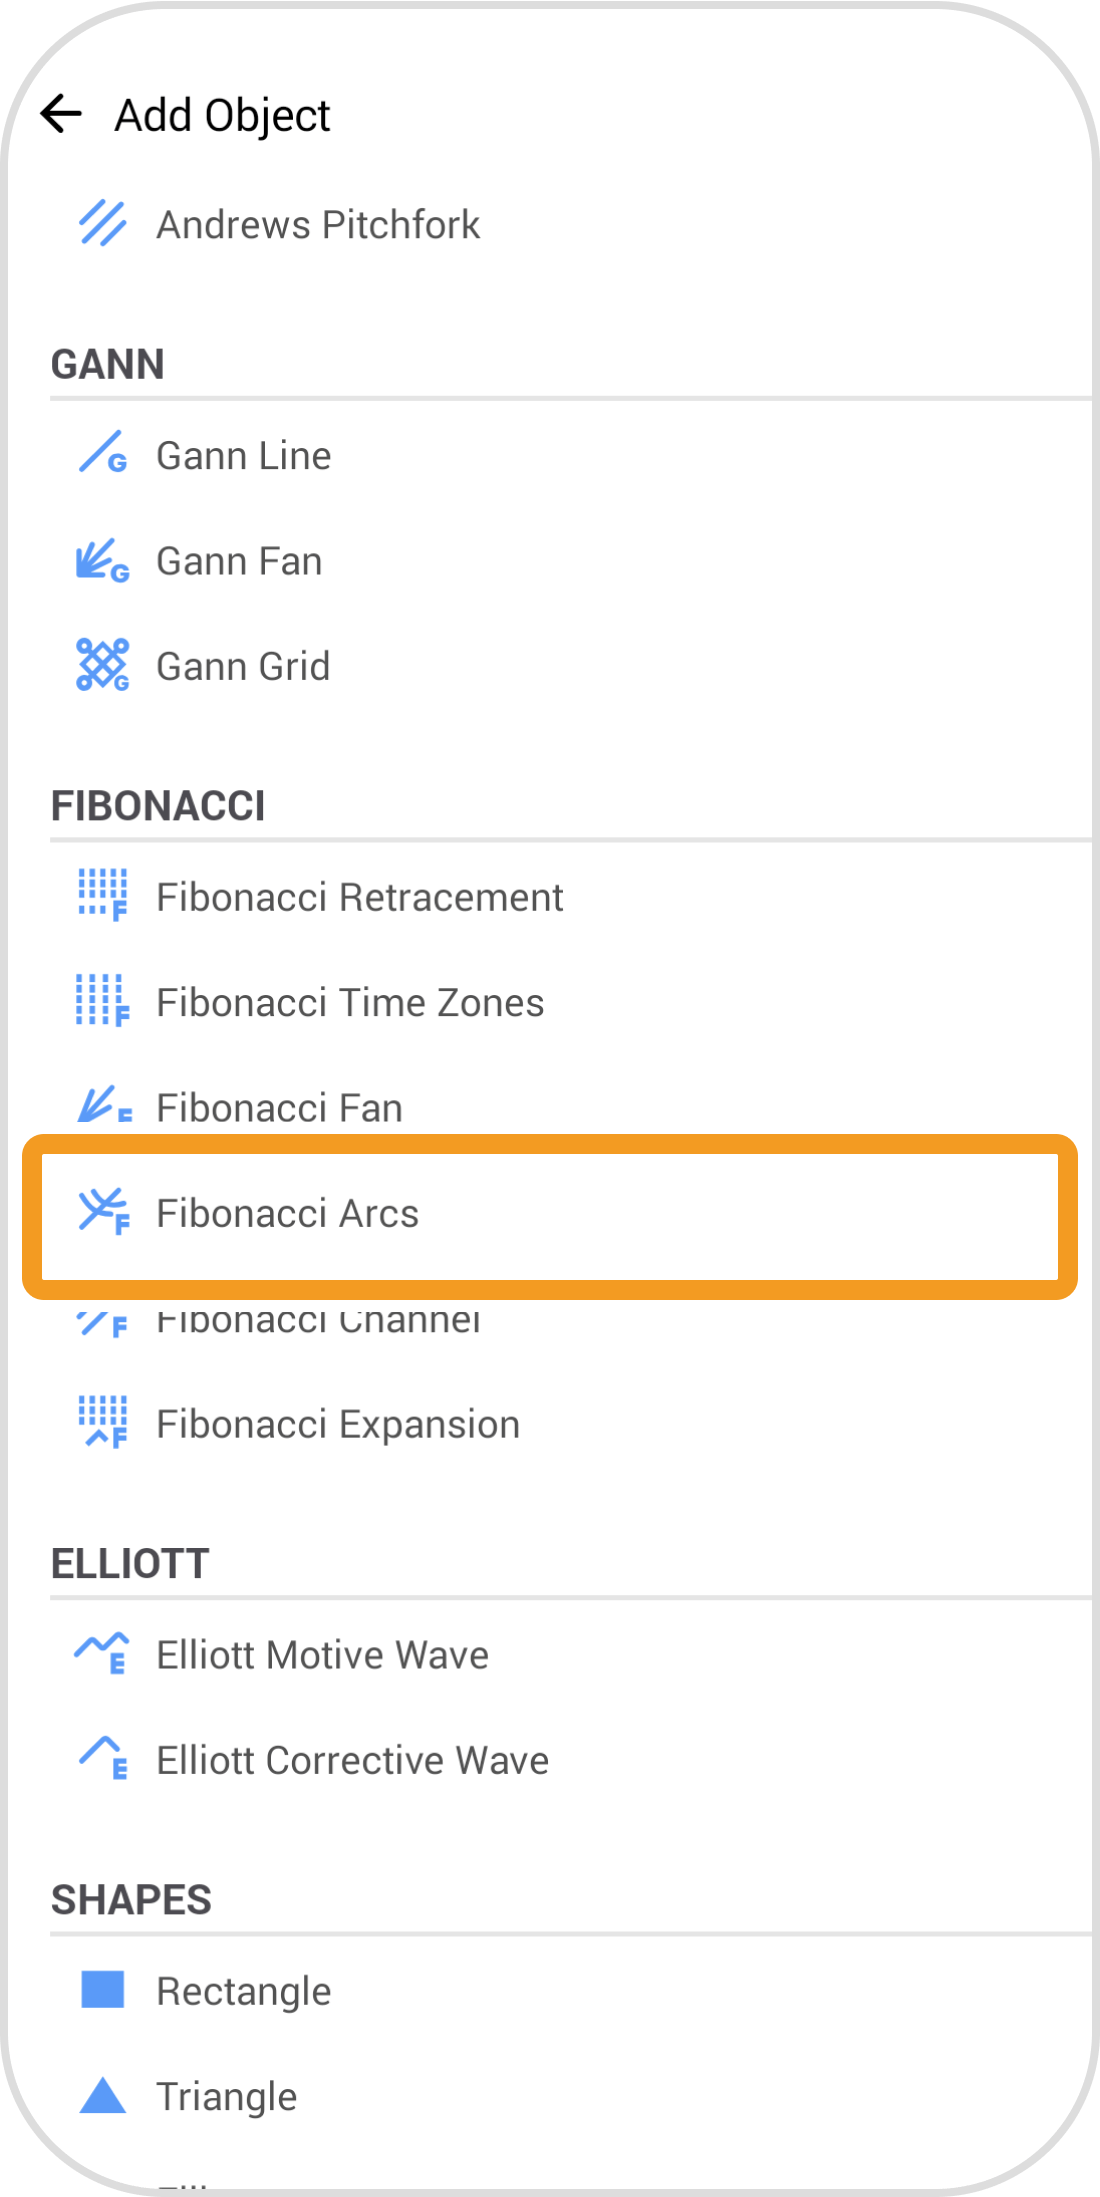Viewport: 1100px width, 2197px height.
Task: Tap the back arrow icon
Action: click(x=61, y=114)
